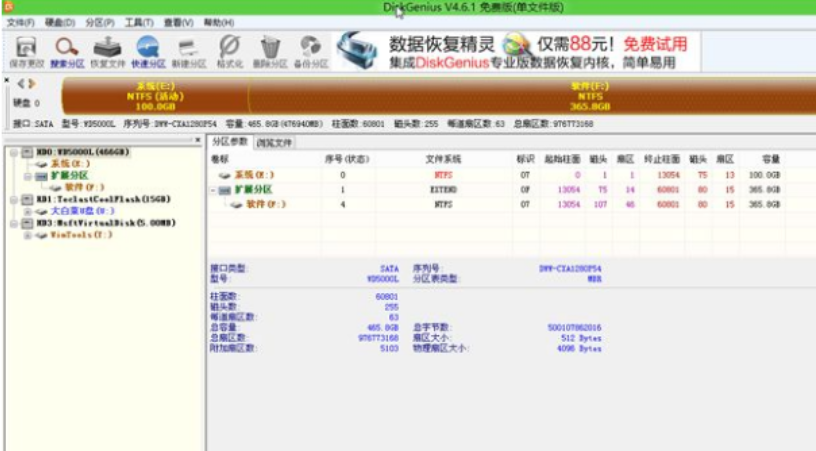
Task: Open the 搜索分区 (Search Partition) tool
Action: (x=67, y=52)
